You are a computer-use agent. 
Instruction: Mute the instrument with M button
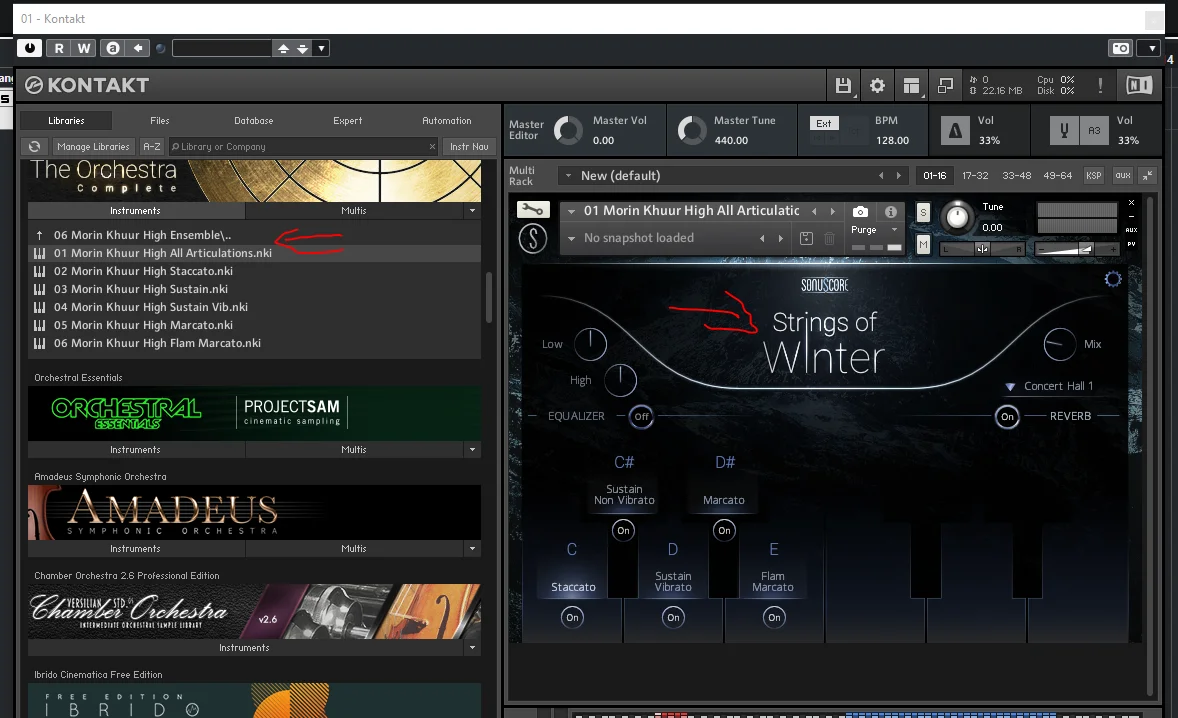[923, 245]
